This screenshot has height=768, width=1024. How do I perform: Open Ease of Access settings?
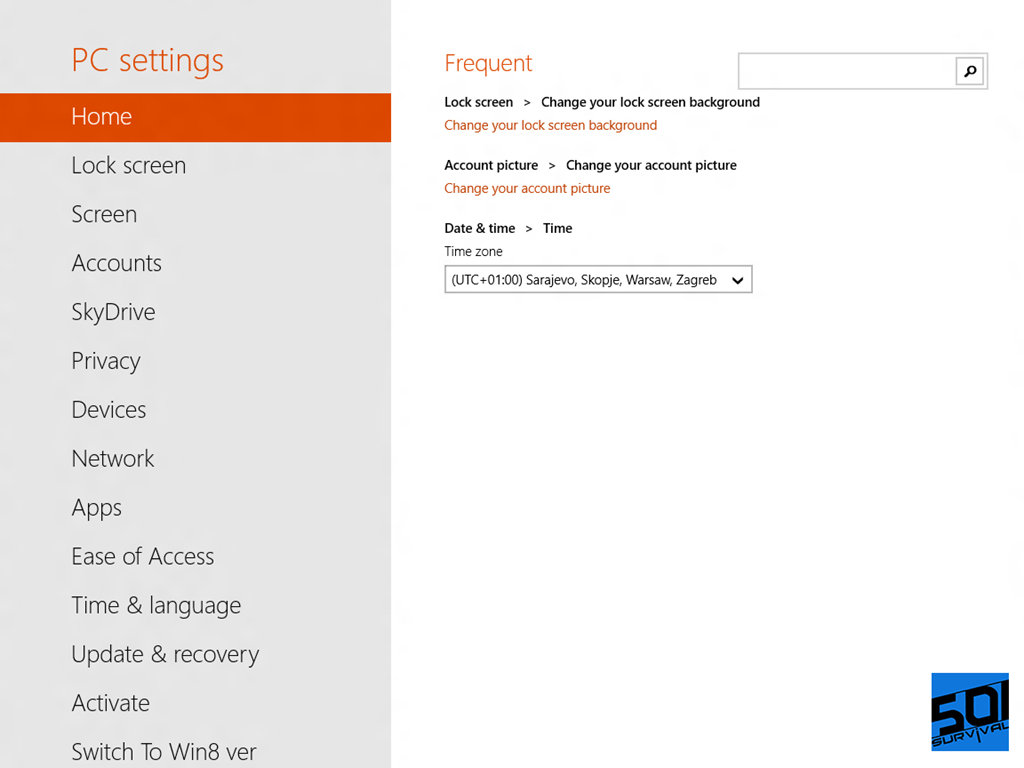click(142, 556)
